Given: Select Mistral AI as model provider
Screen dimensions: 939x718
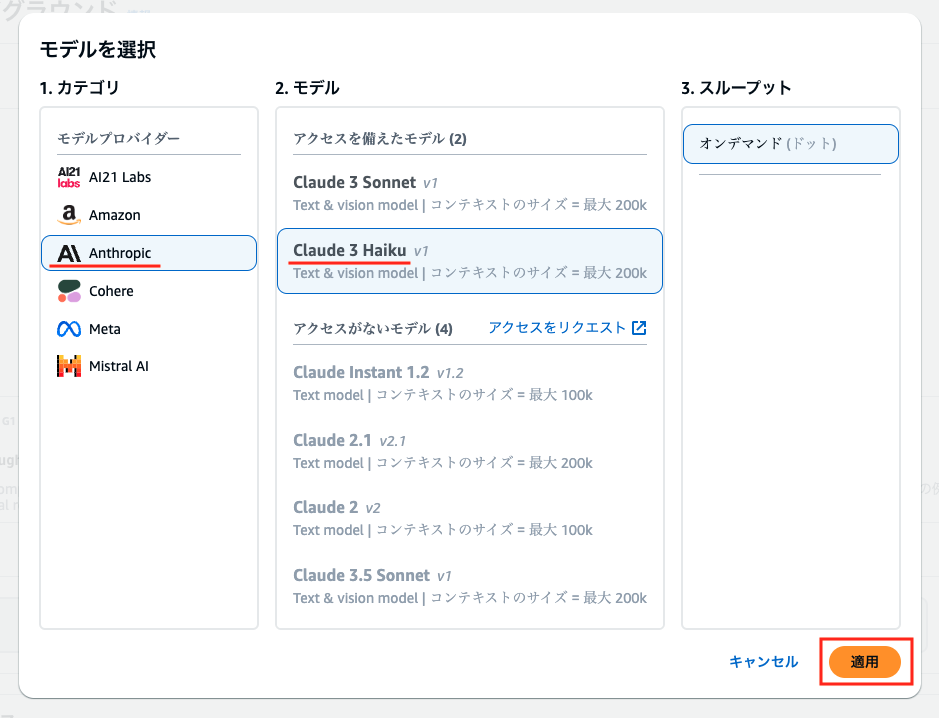Looking at the screenshot, I should (x=149, y=366).
